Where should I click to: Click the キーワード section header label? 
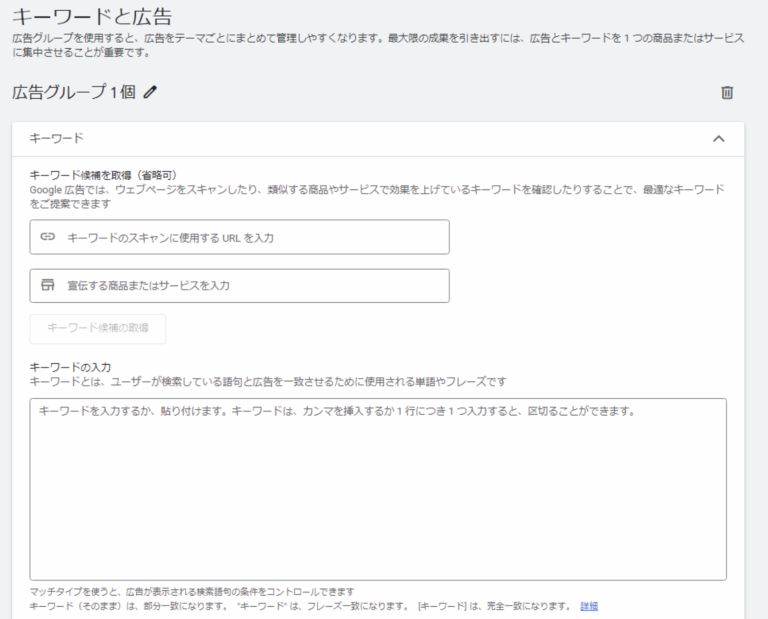pos(56,138)
